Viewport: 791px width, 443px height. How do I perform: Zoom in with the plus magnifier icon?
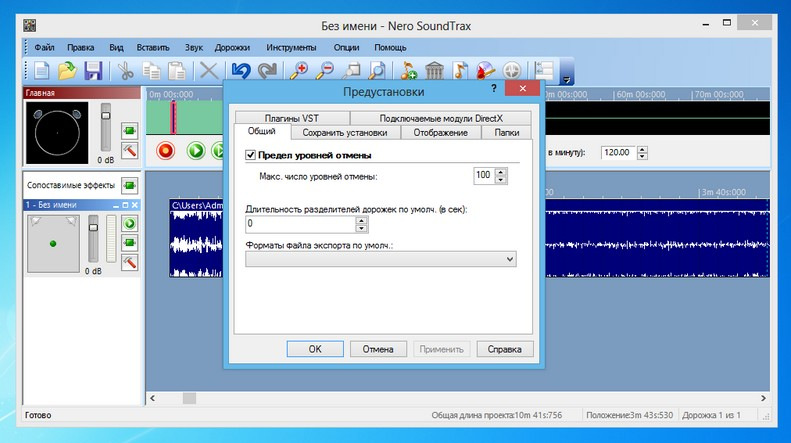[299, 71]
